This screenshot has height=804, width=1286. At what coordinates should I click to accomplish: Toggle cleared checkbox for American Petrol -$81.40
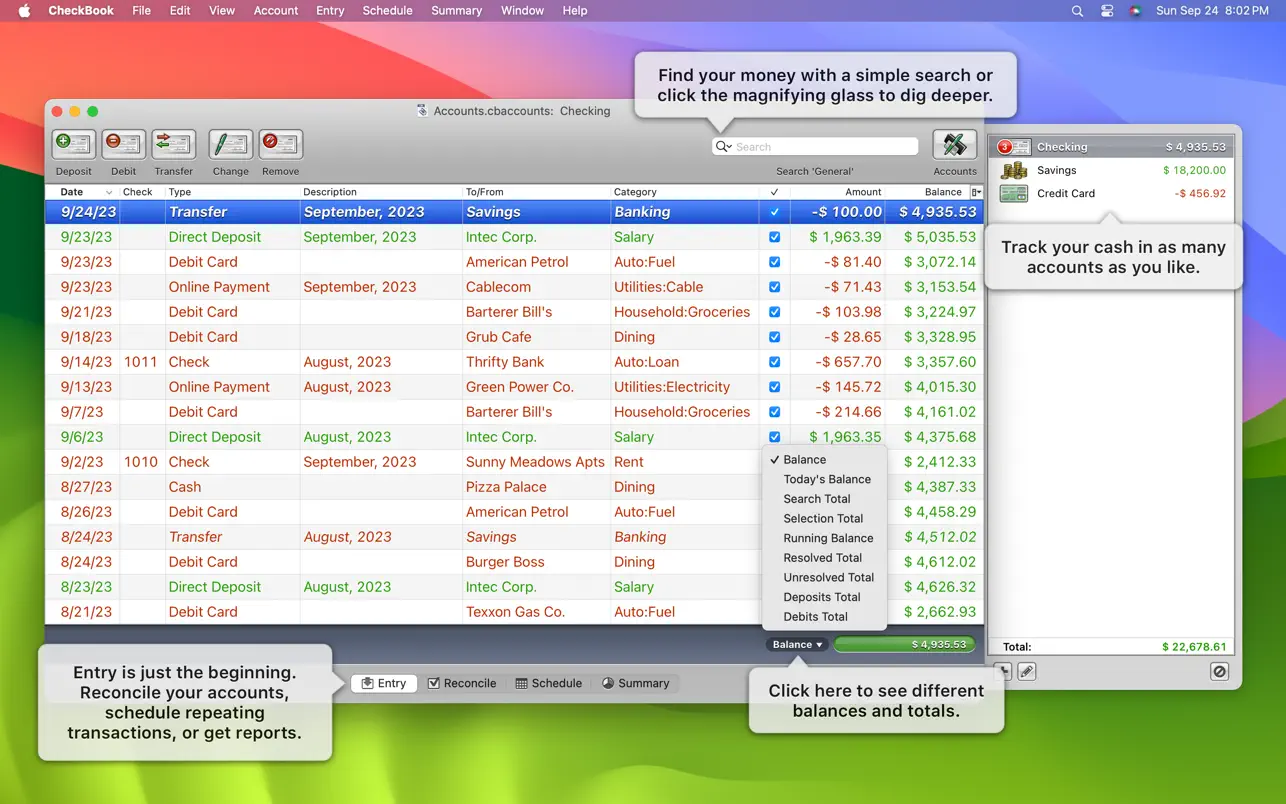click(774, 262)
